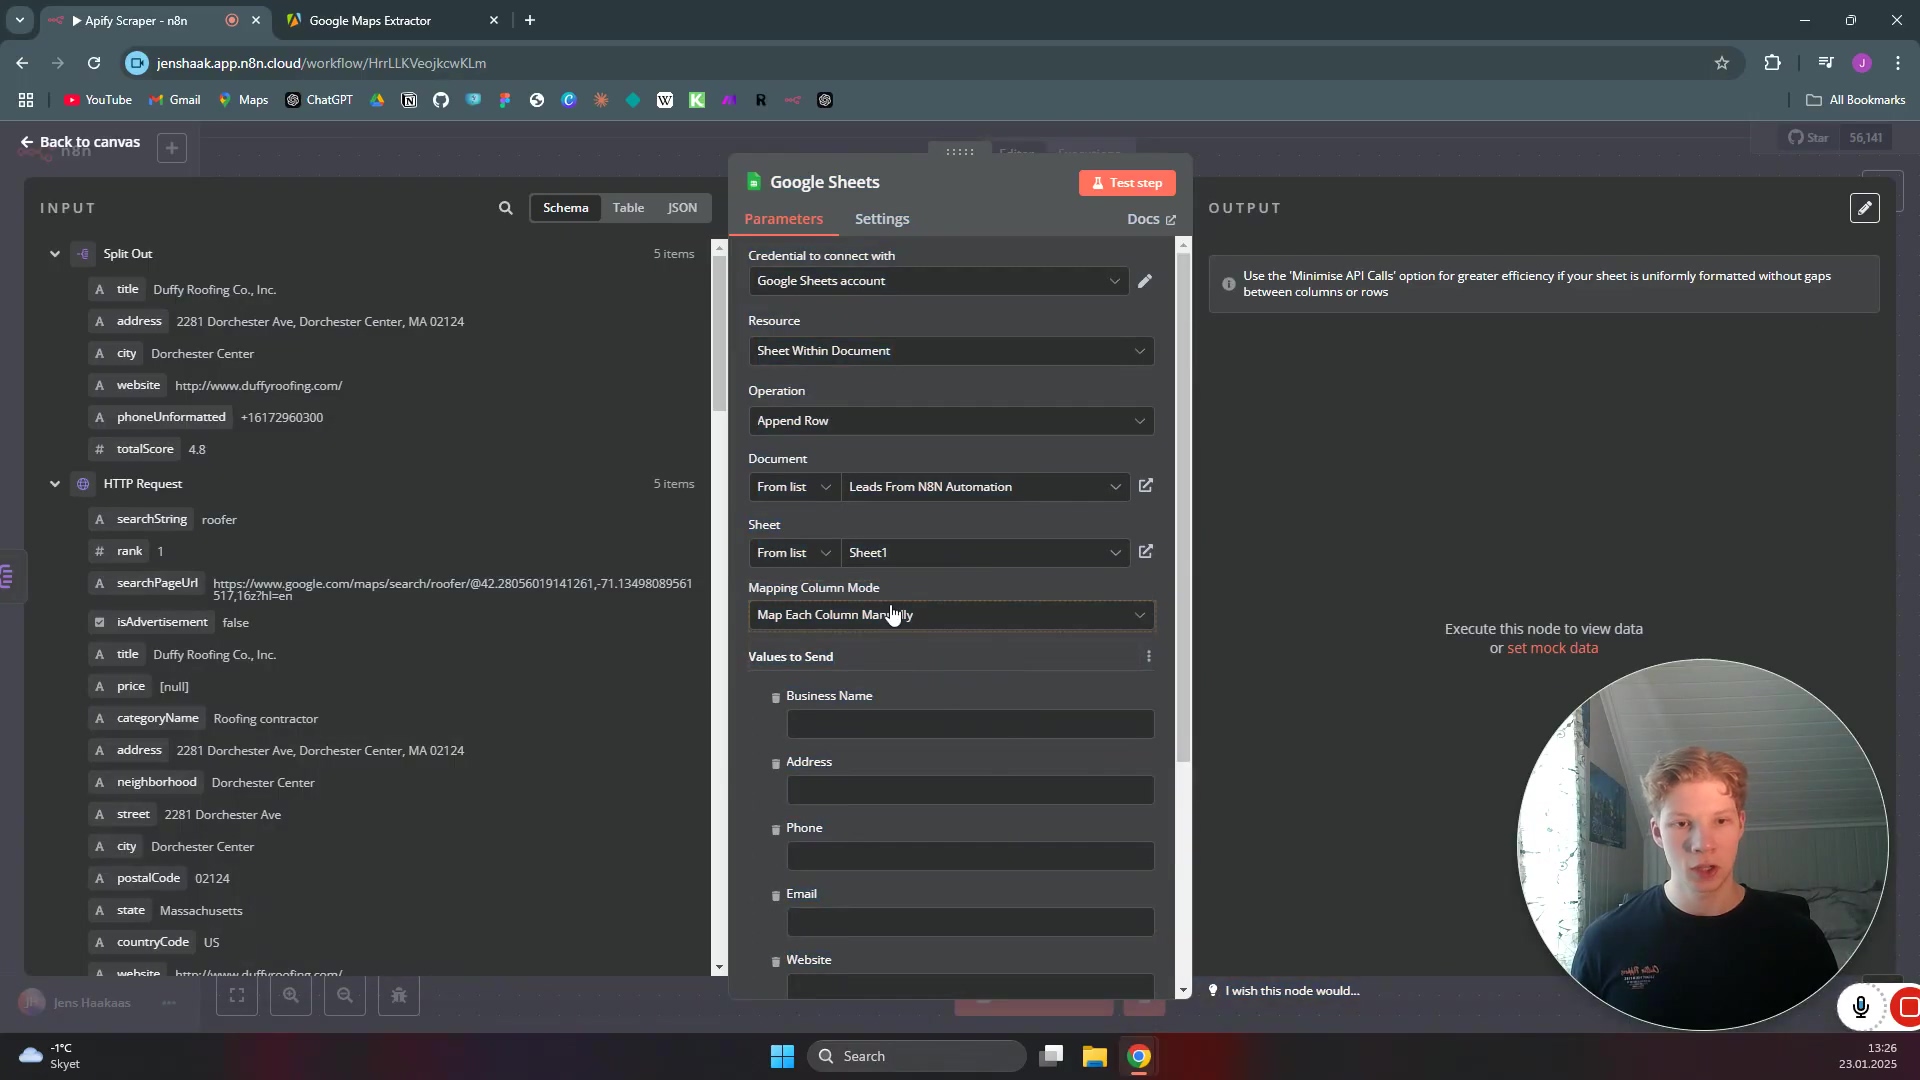Screen dimensions: 1920x1080
Task: Open search in the INPUT panel
Action: click(x=505, y=208)
